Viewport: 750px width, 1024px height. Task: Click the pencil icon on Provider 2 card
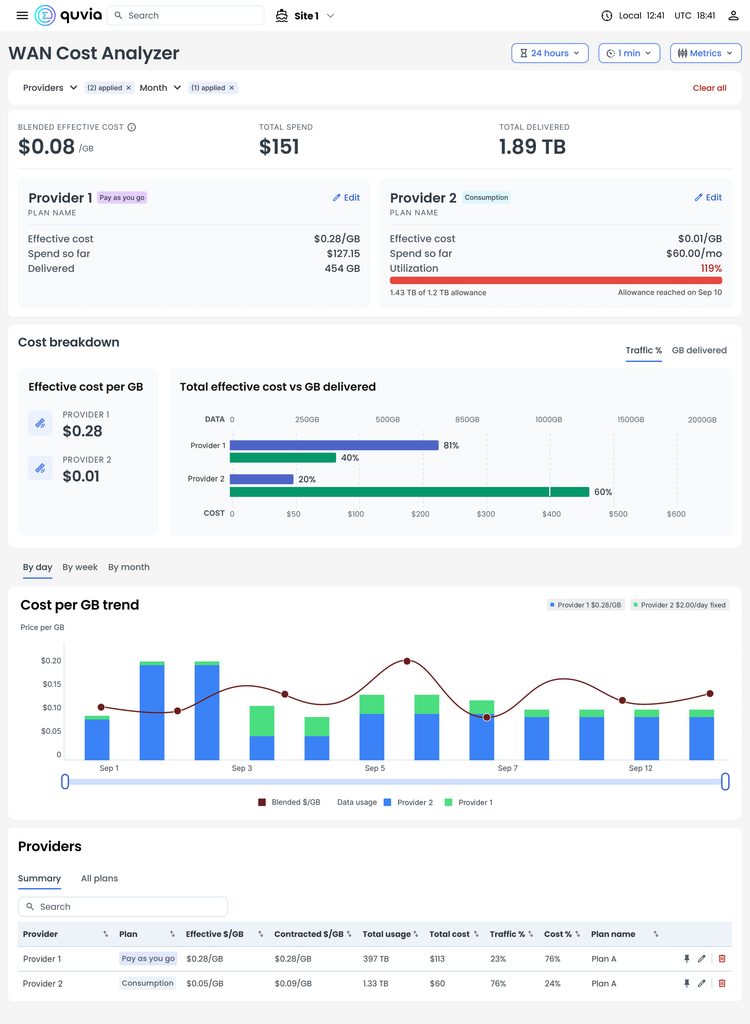coord(698,197)
